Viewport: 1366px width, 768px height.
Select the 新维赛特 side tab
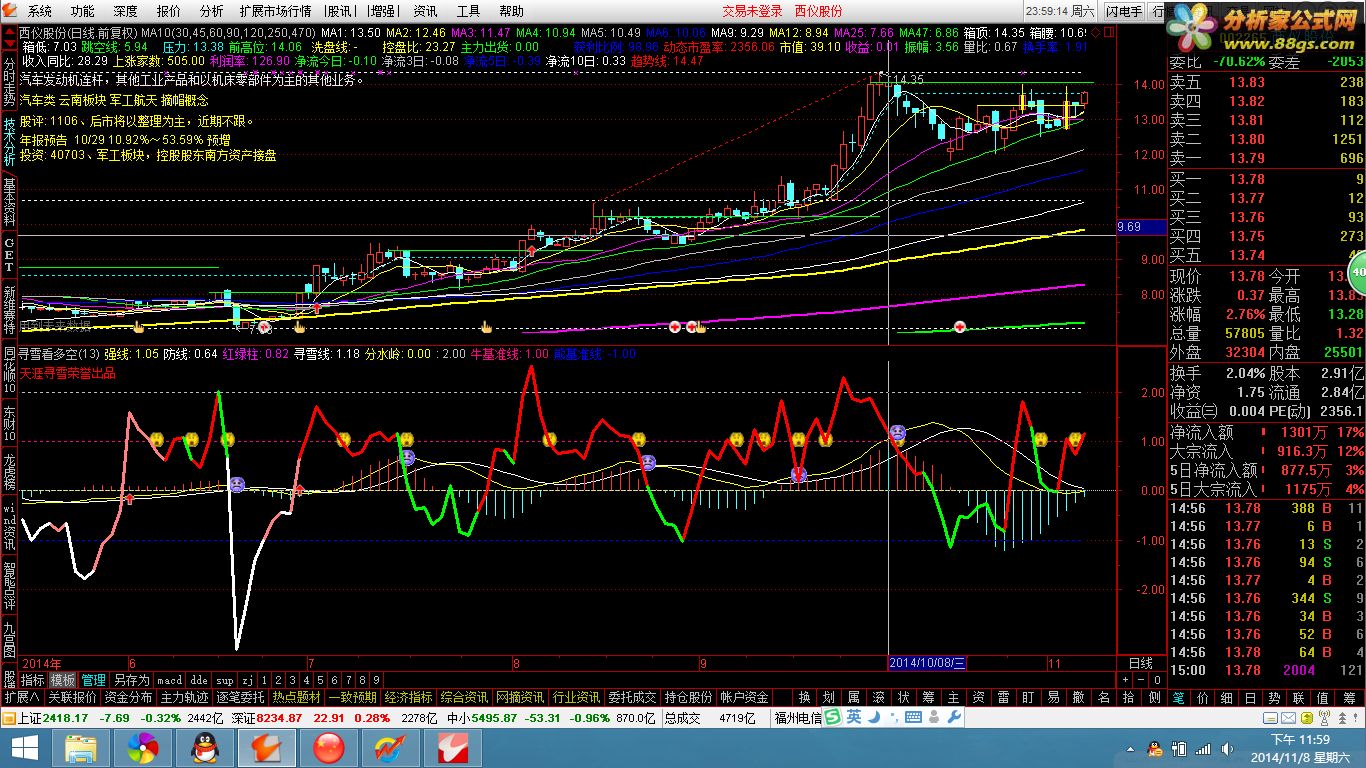[9, 310]
